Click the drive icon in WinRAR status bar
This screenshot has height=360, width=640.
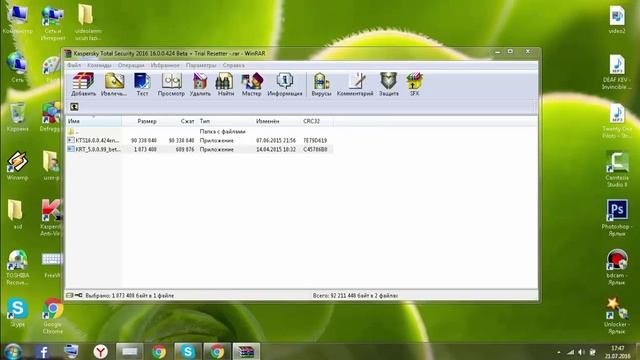(x=70, y=295)
